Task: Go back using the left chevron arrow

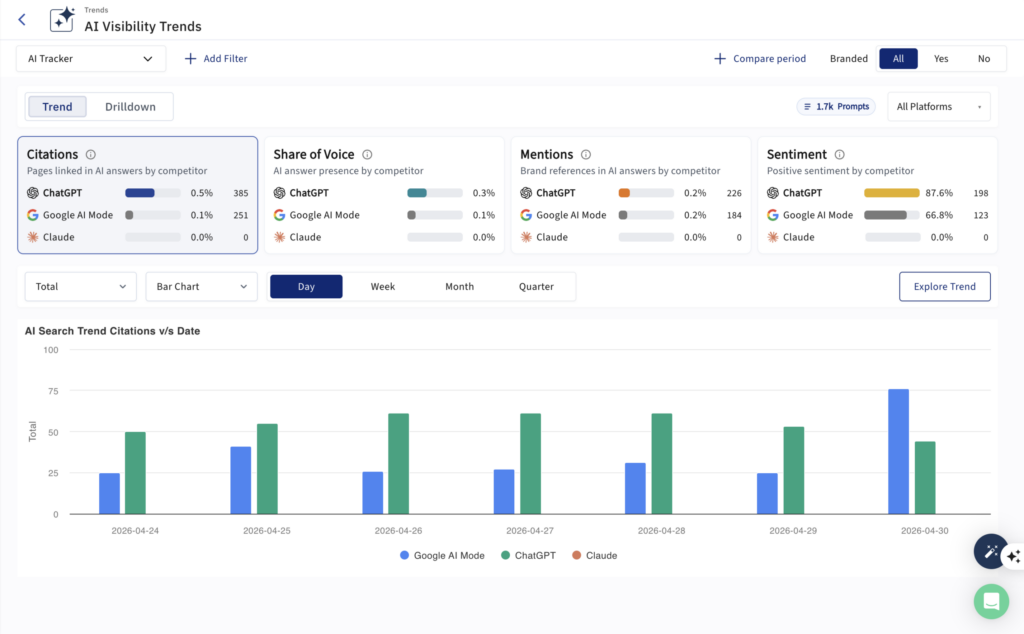Action: click(22, 20)
